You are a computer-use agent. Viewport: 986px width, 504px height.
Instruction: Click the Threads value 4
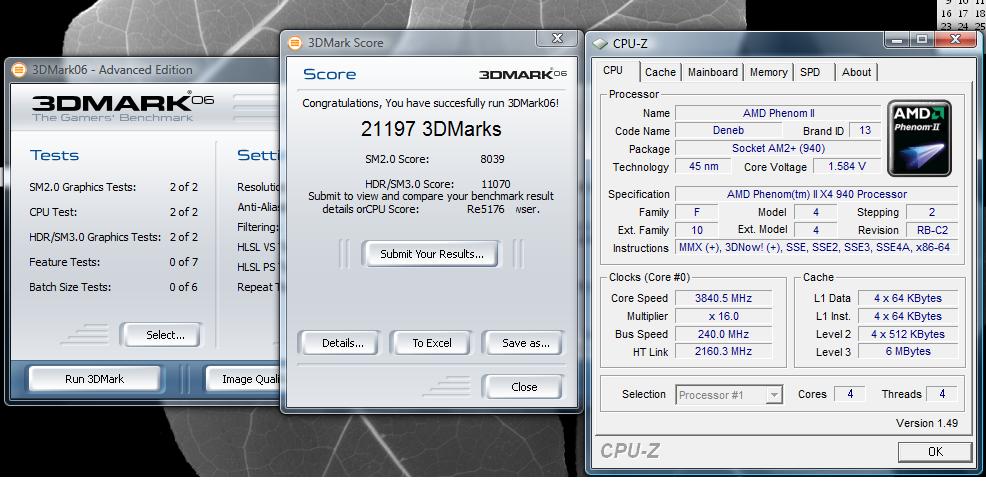pos(941,395)
